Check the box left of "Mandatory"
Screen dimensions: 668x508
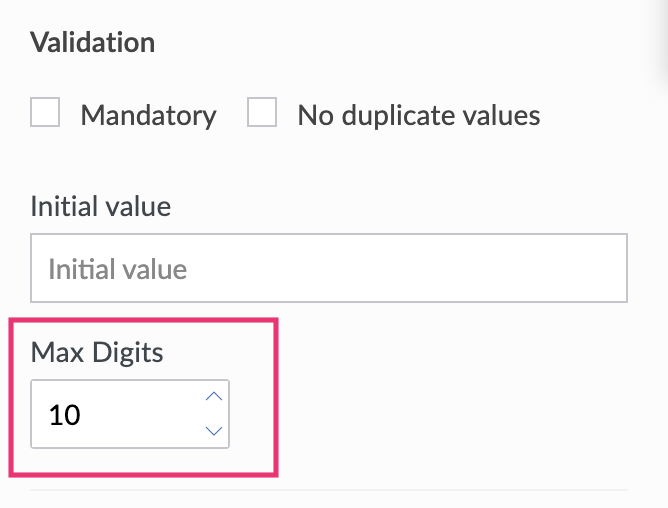45,113
